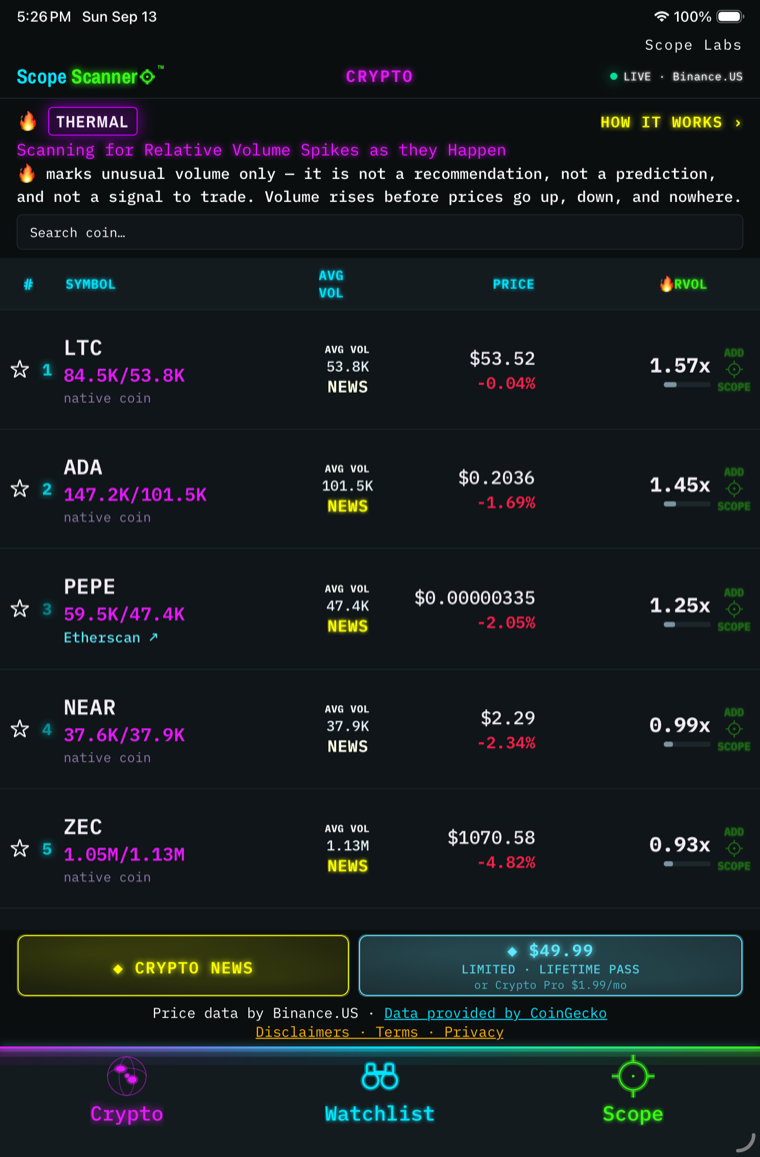The image size is (760, 1157).
Task: Click the $1070.58 price
Action: [491, 837]
